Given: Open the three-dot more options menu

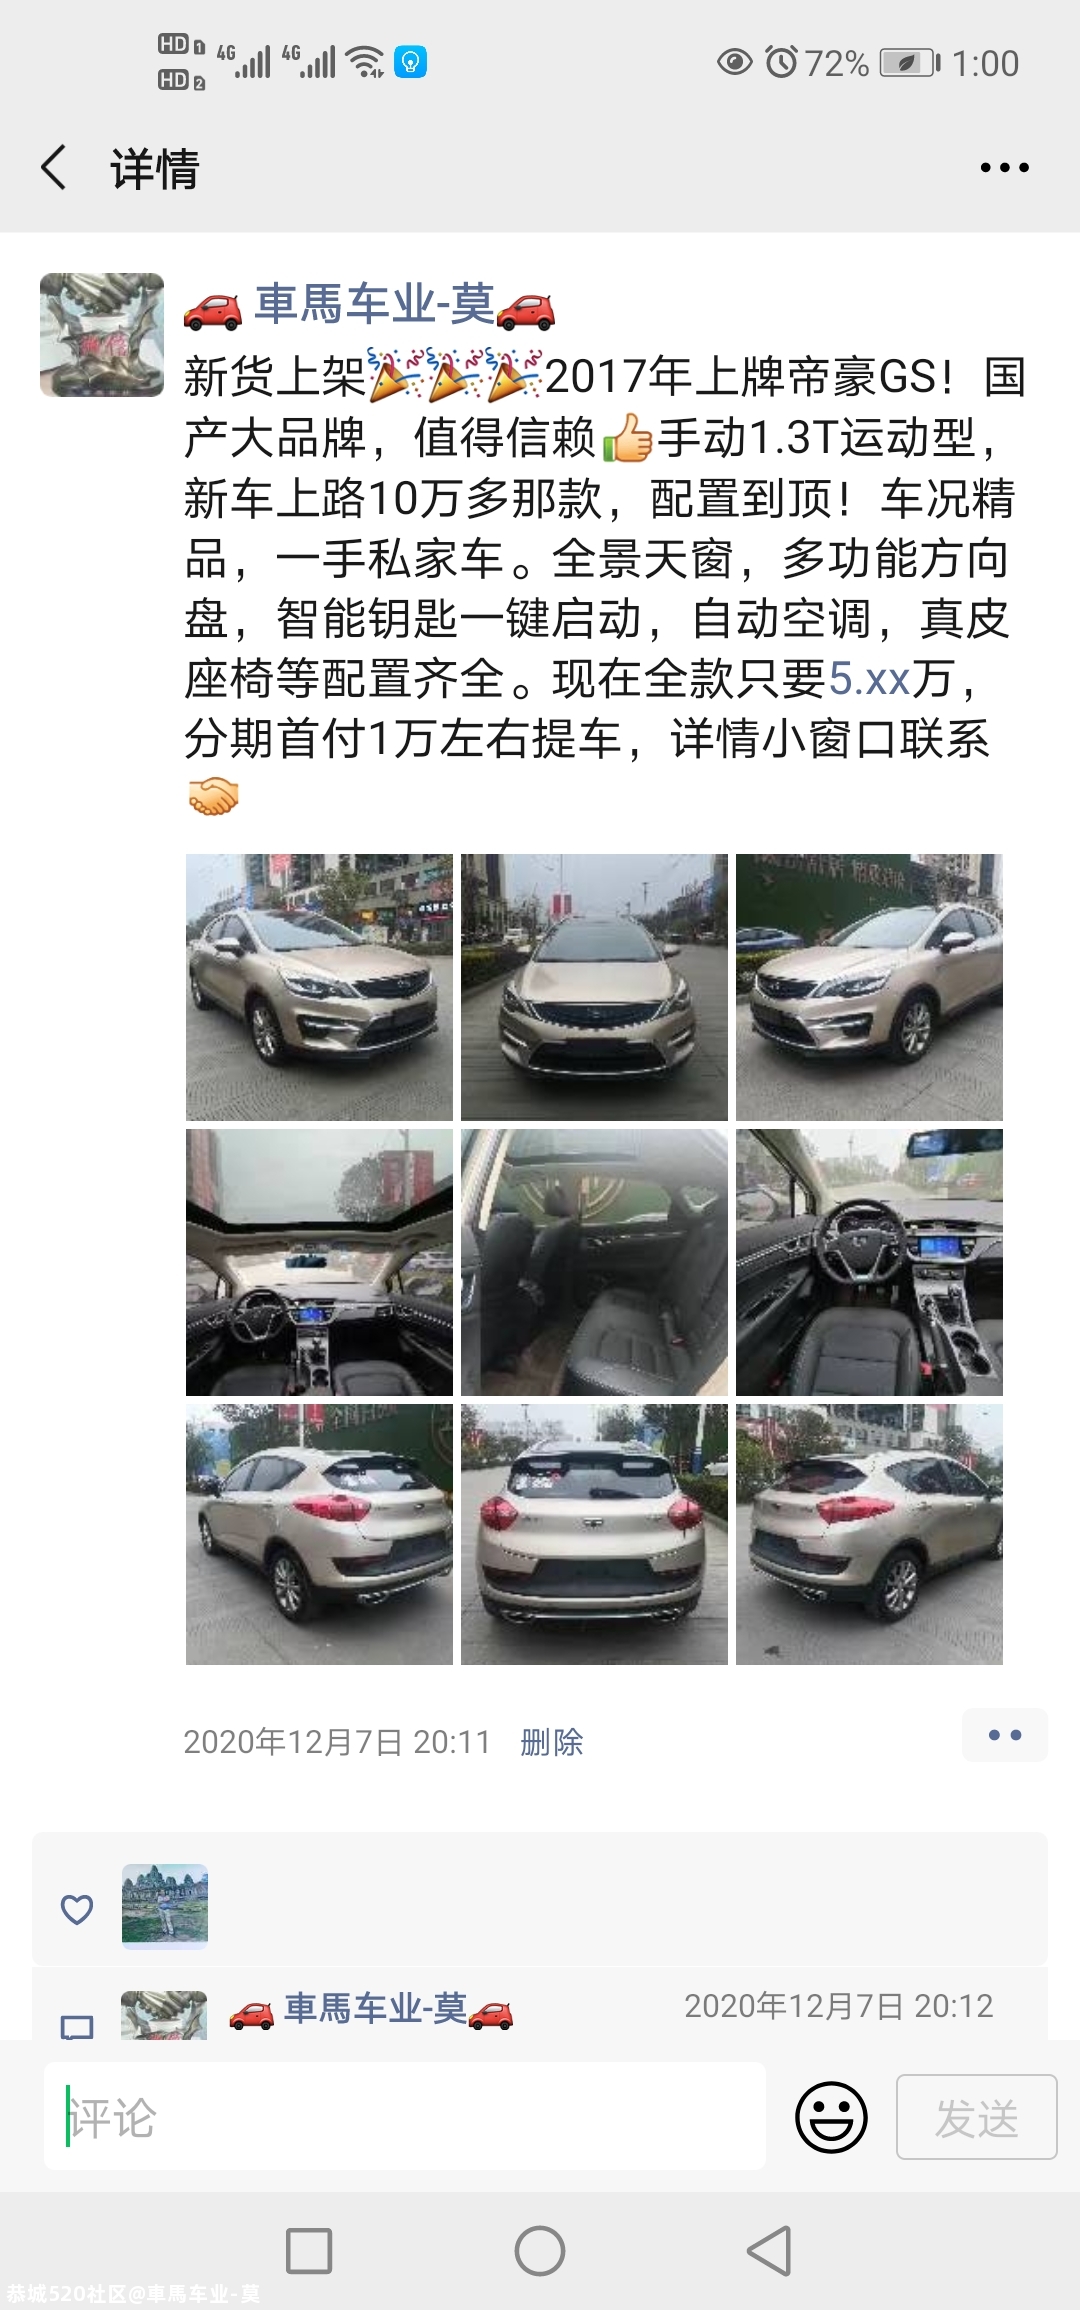Looking at the screenshot, I should click(x=1004, y=167).
